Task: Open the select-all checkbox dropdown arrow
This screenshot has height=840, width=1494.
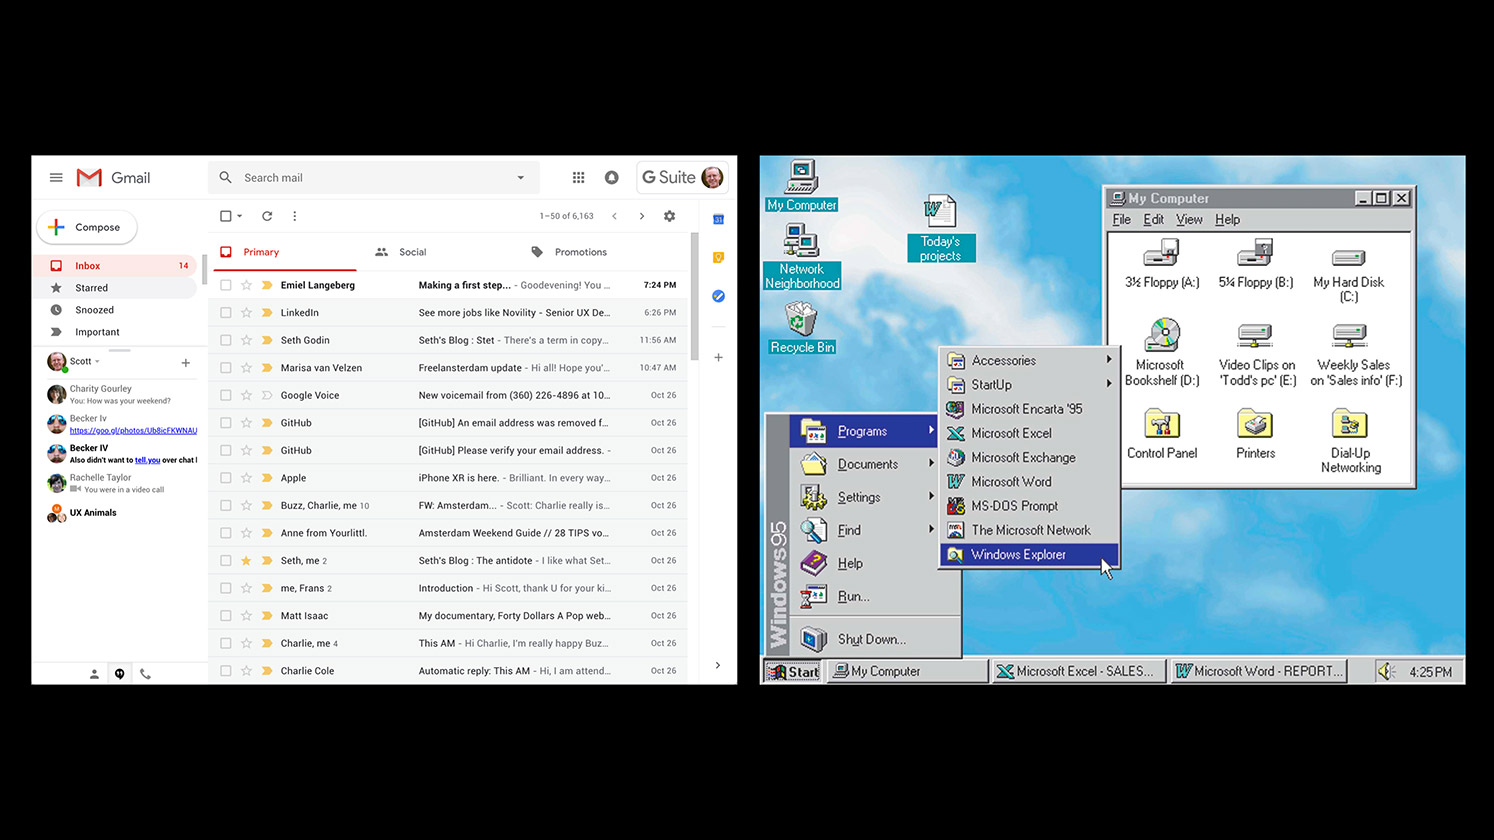Action: (x=240, y=216)
